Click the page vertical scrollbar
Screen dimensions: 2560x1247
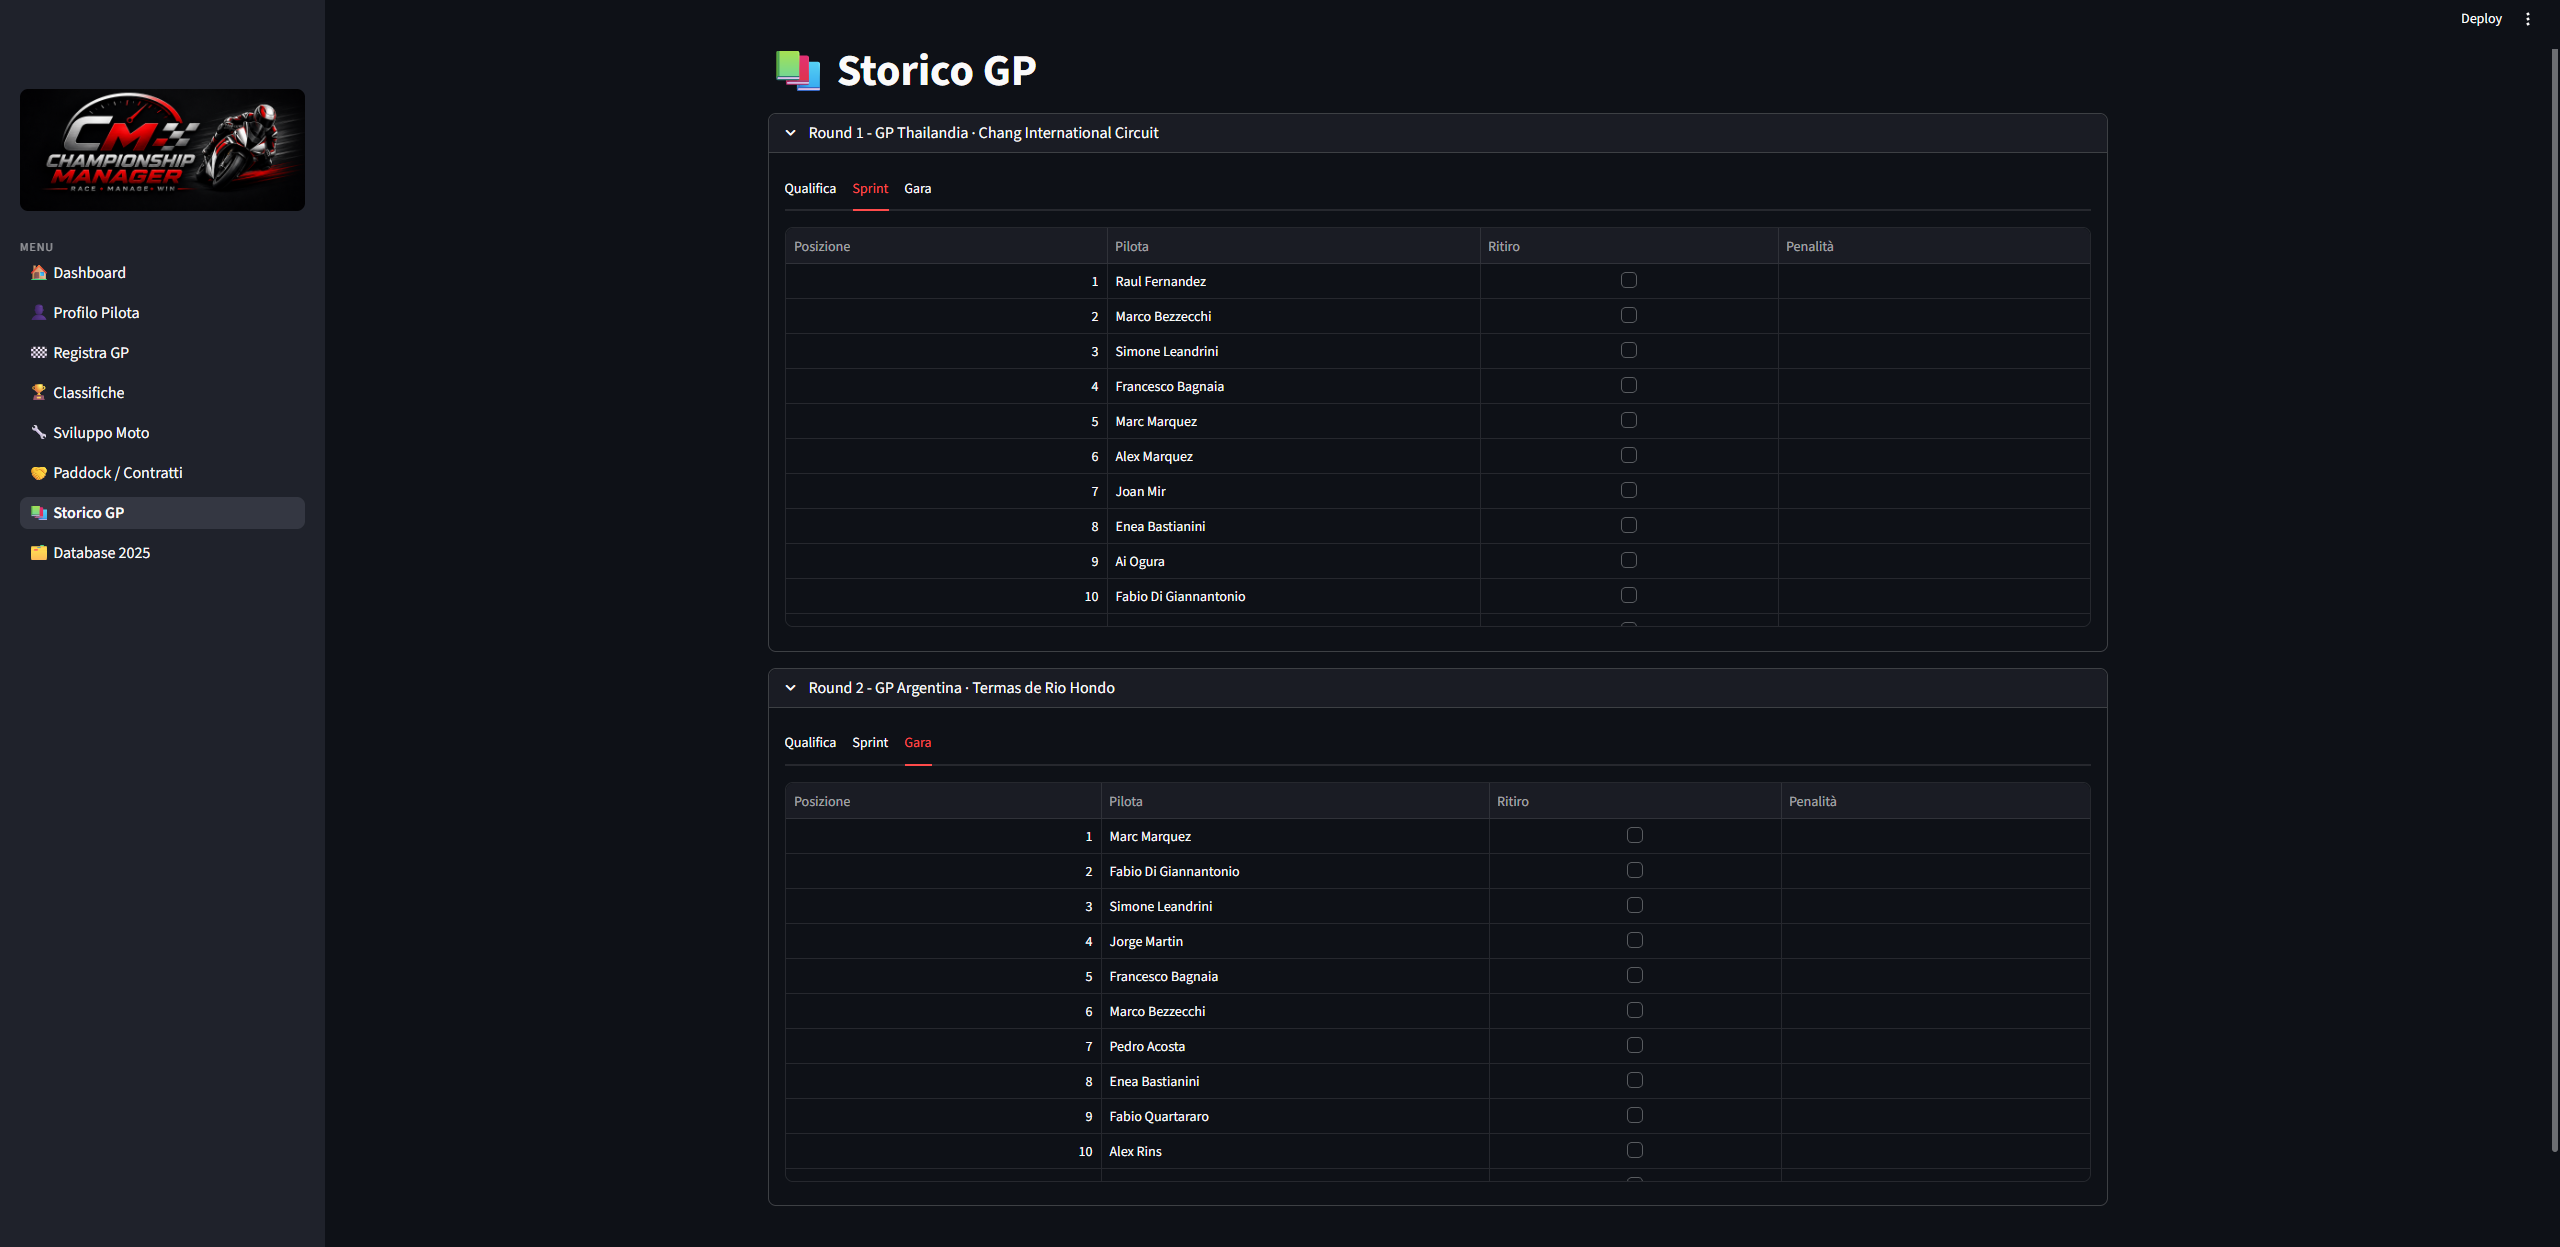click(x=2555, y=600)
